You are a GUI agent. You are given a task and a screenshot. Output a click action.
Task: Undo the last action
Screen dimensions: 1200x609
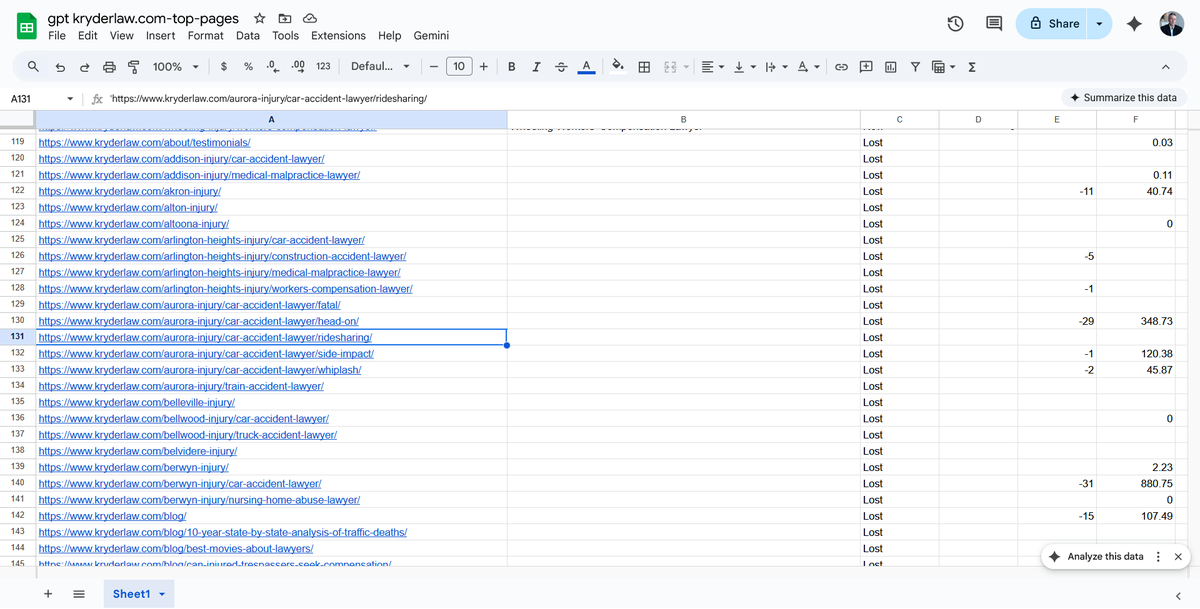(x=60, y=67)
